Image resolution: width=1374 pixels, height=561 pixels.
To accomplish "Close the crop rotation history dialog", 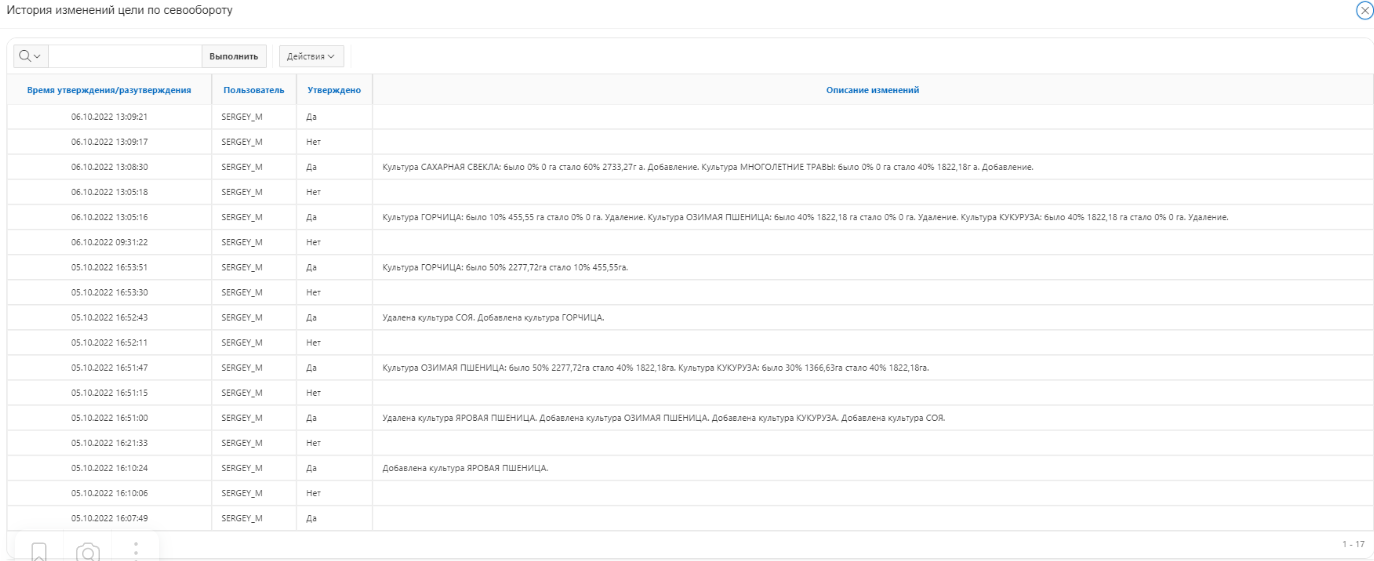I will 1363,10.
